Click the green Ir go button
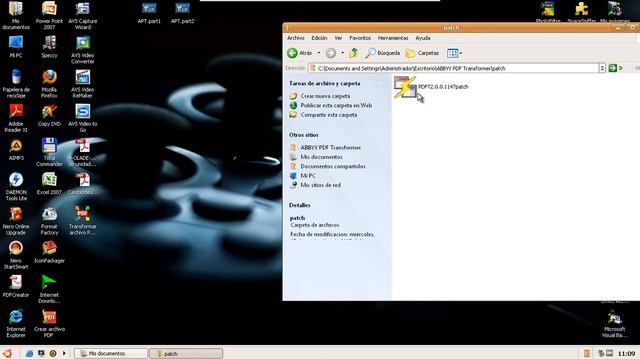 (x=612, y=68)
